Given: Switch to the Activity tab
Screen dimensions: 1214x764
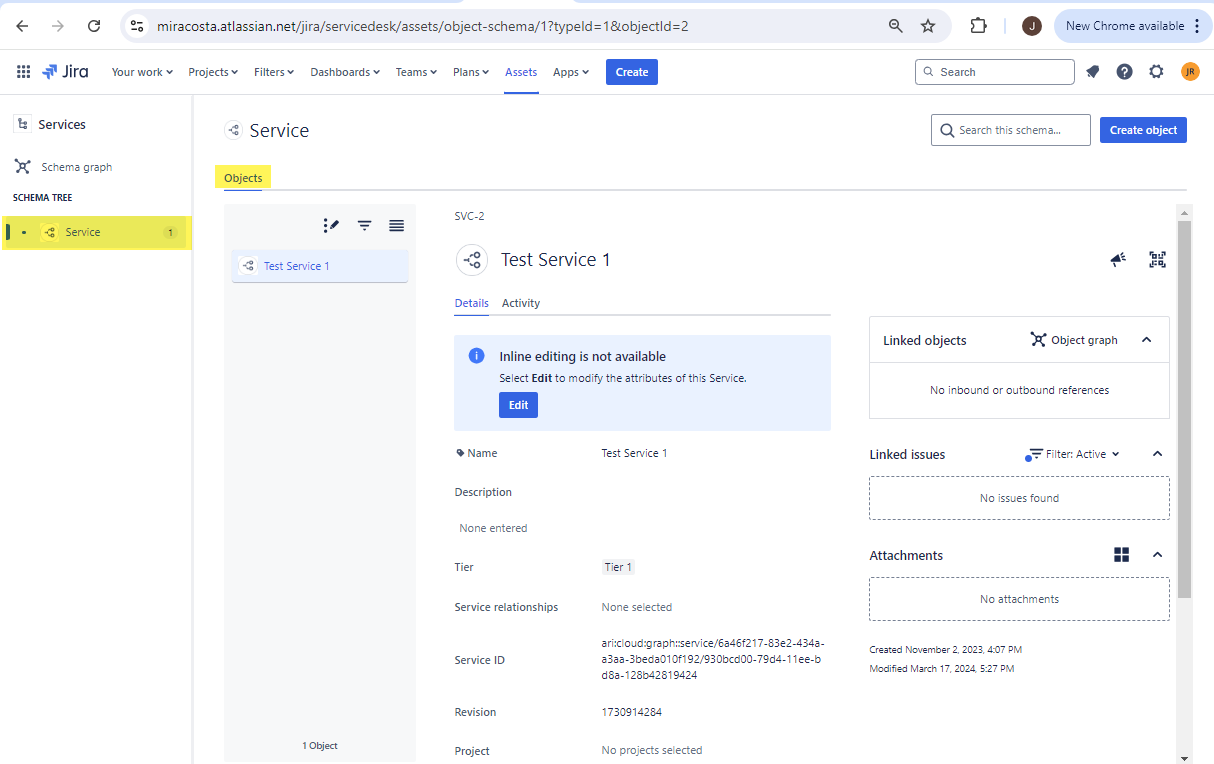Looking at the screenshot, I should click(x=521, y=303).
